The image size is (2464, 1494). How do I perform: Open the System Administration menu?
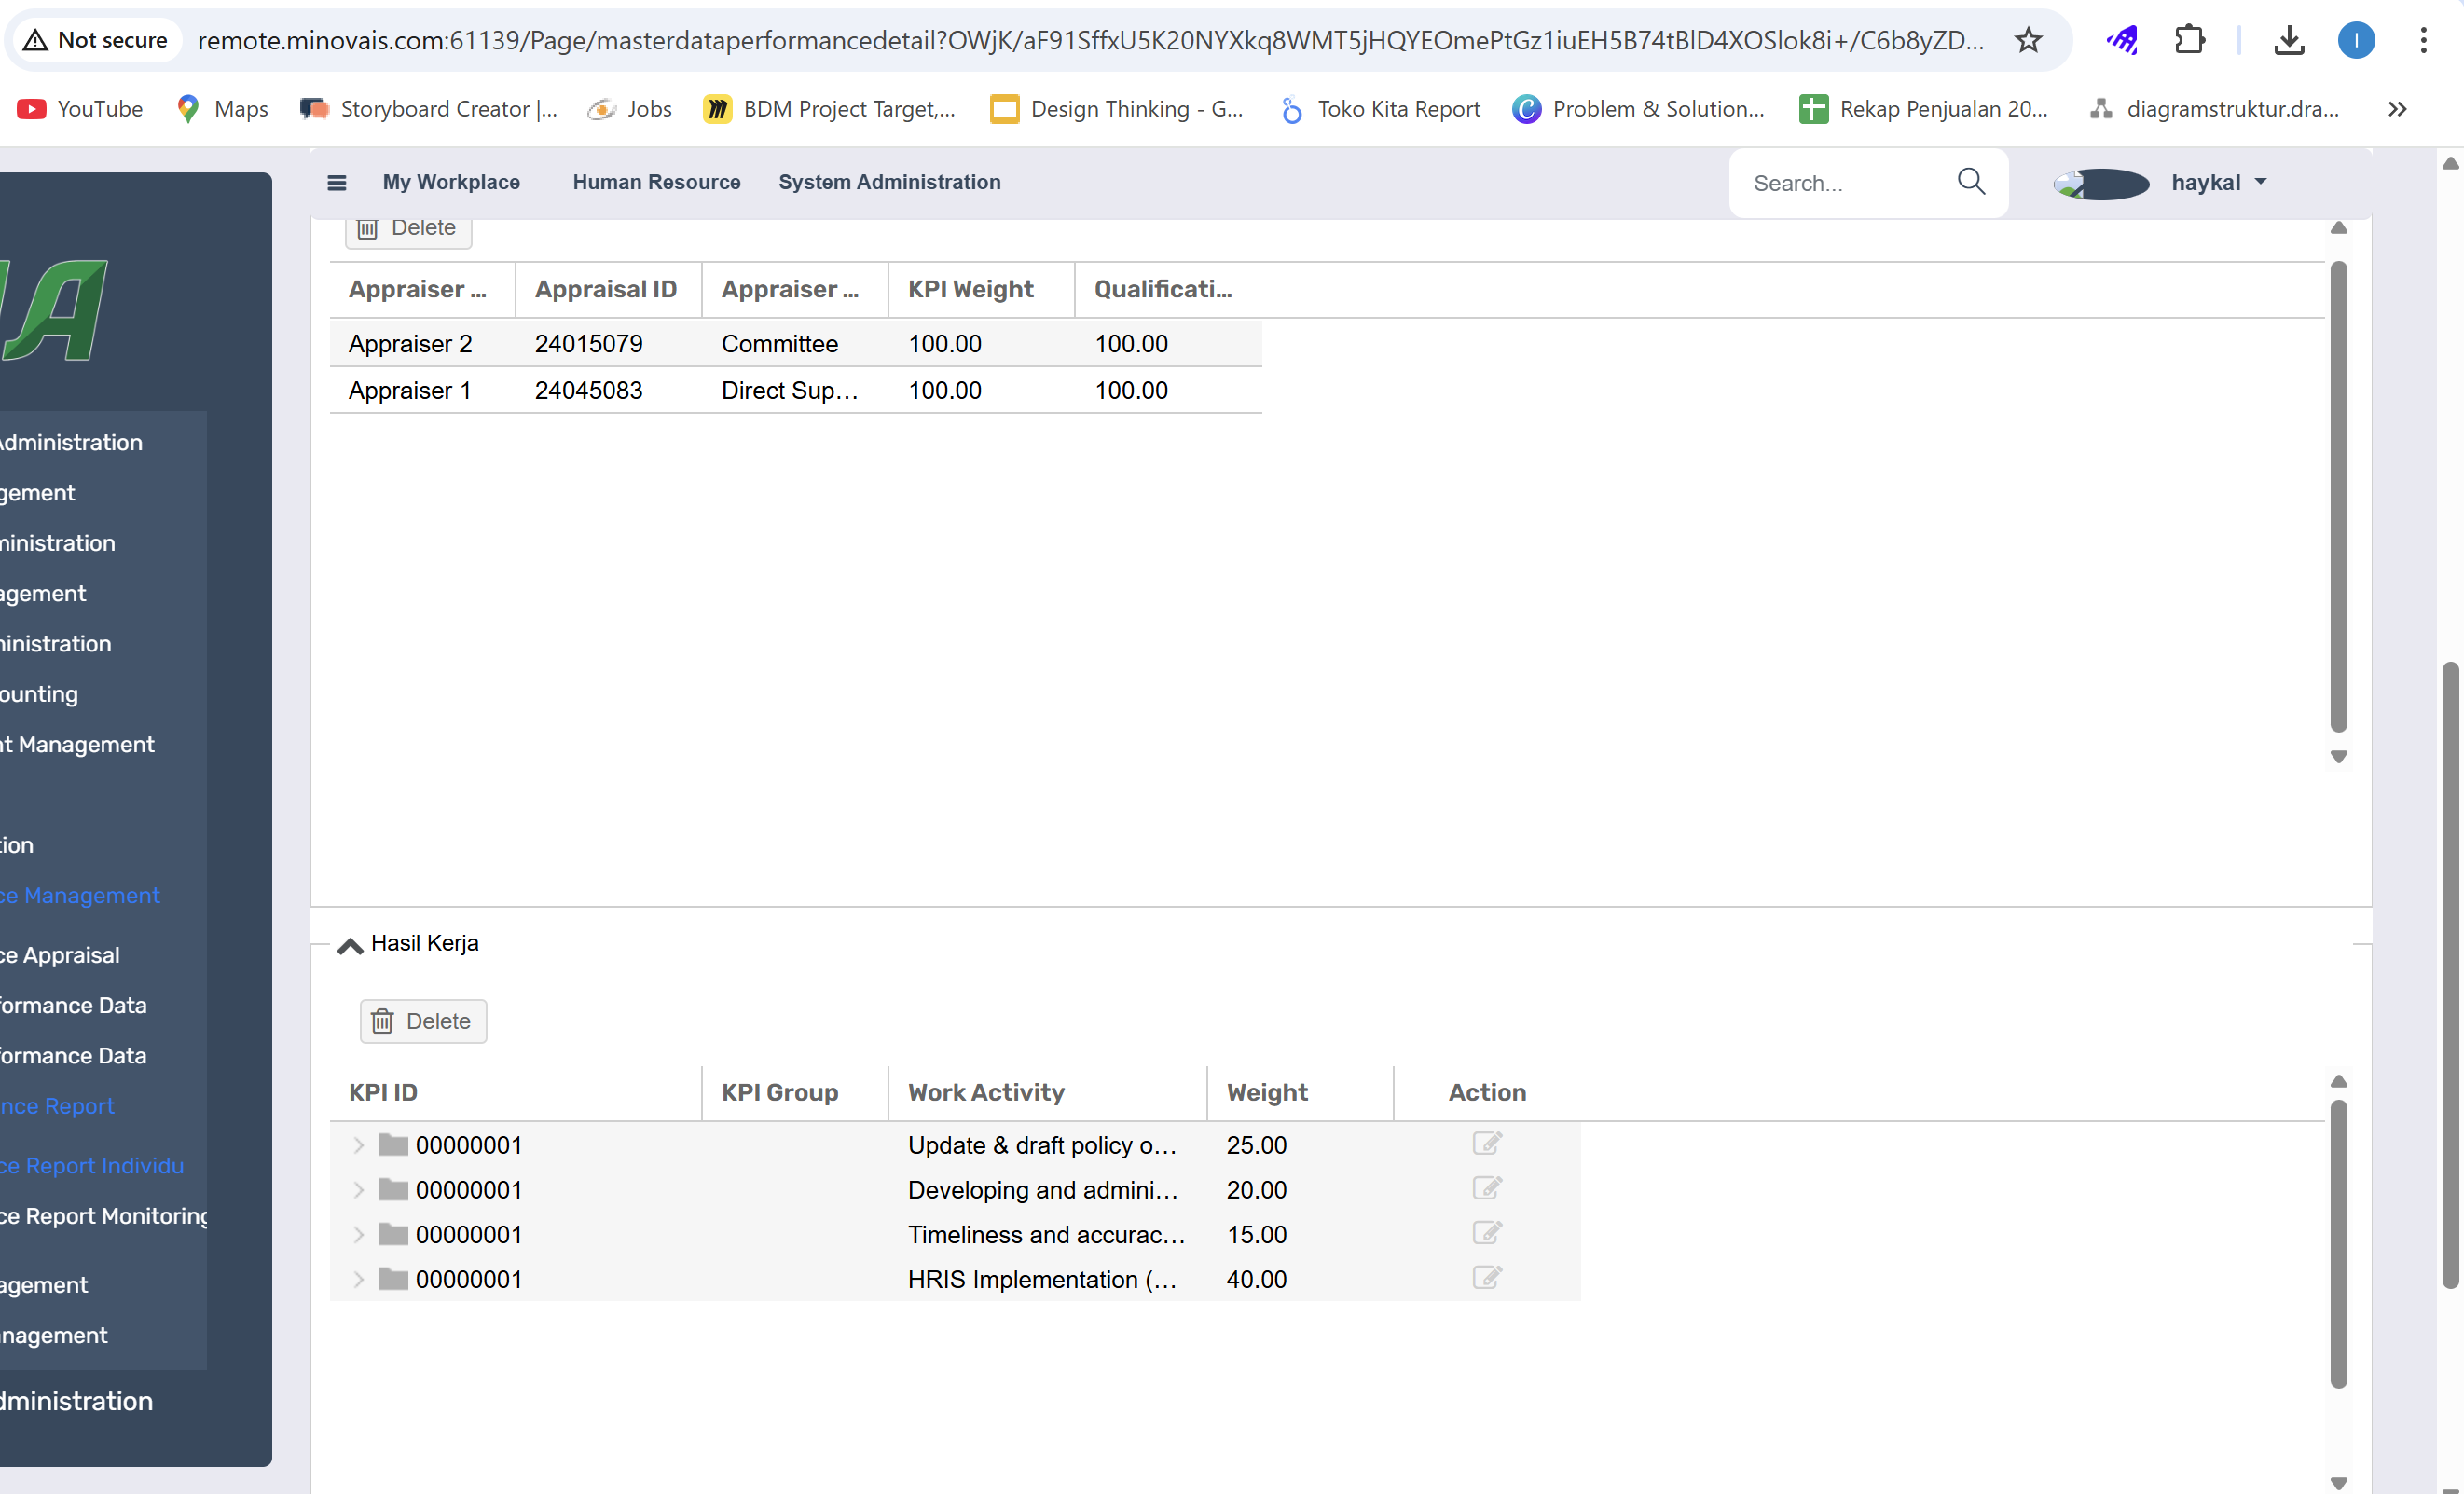(x=889, y=182)
